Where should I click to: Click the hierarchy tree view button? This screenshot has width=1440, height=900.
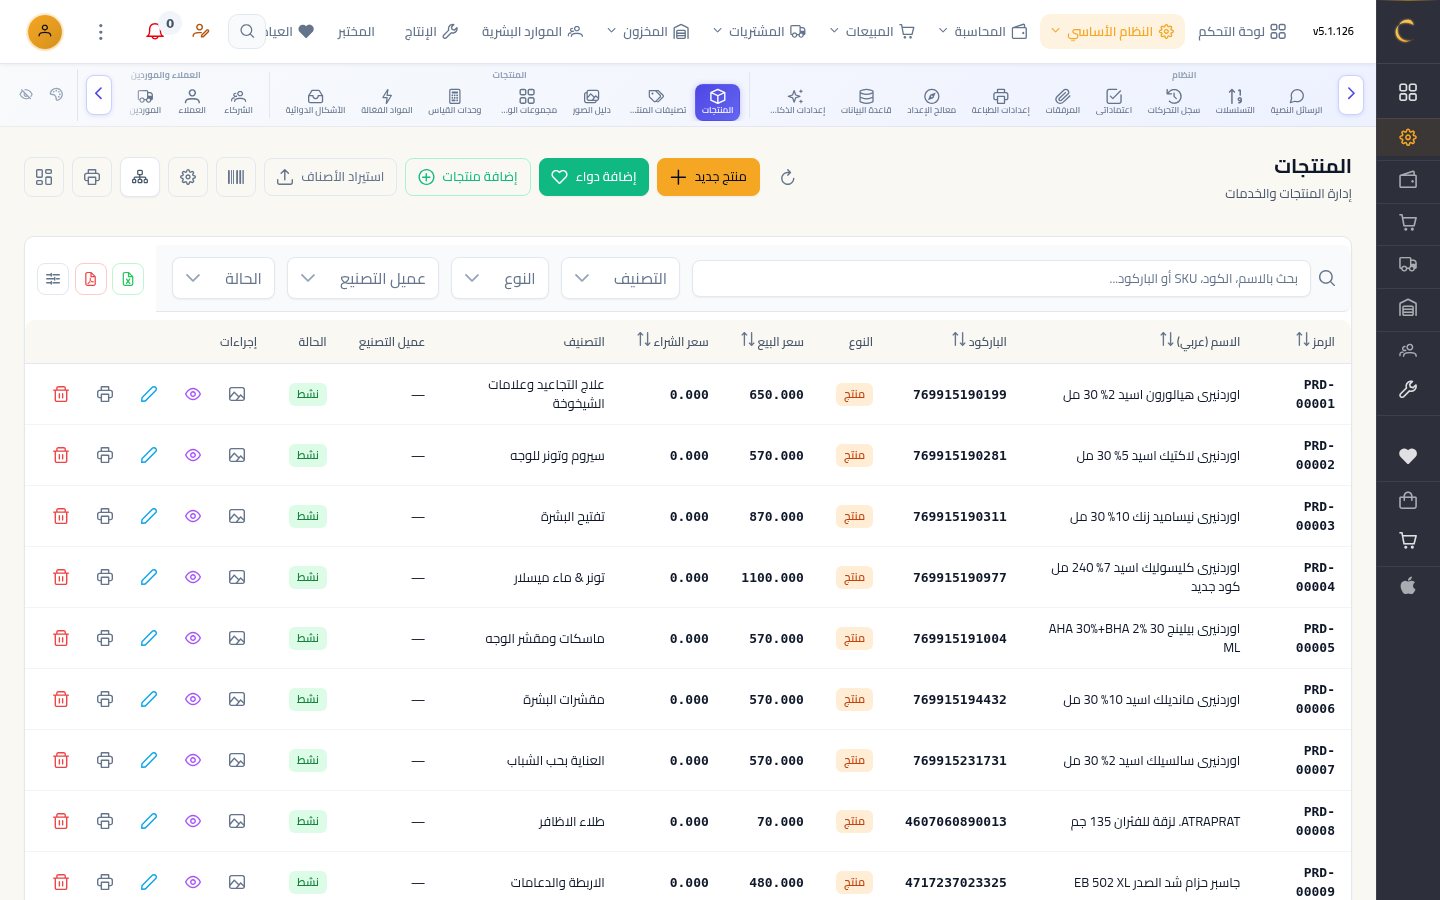(140, 177)
